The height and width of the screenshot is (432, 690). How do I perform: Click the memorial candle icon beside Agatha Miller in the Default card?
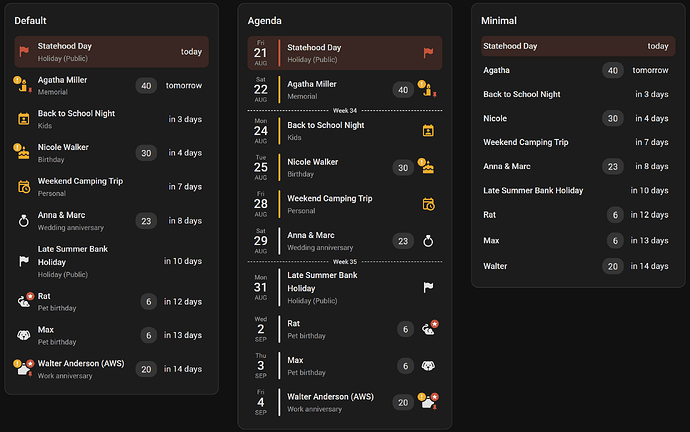coord(23,85)
